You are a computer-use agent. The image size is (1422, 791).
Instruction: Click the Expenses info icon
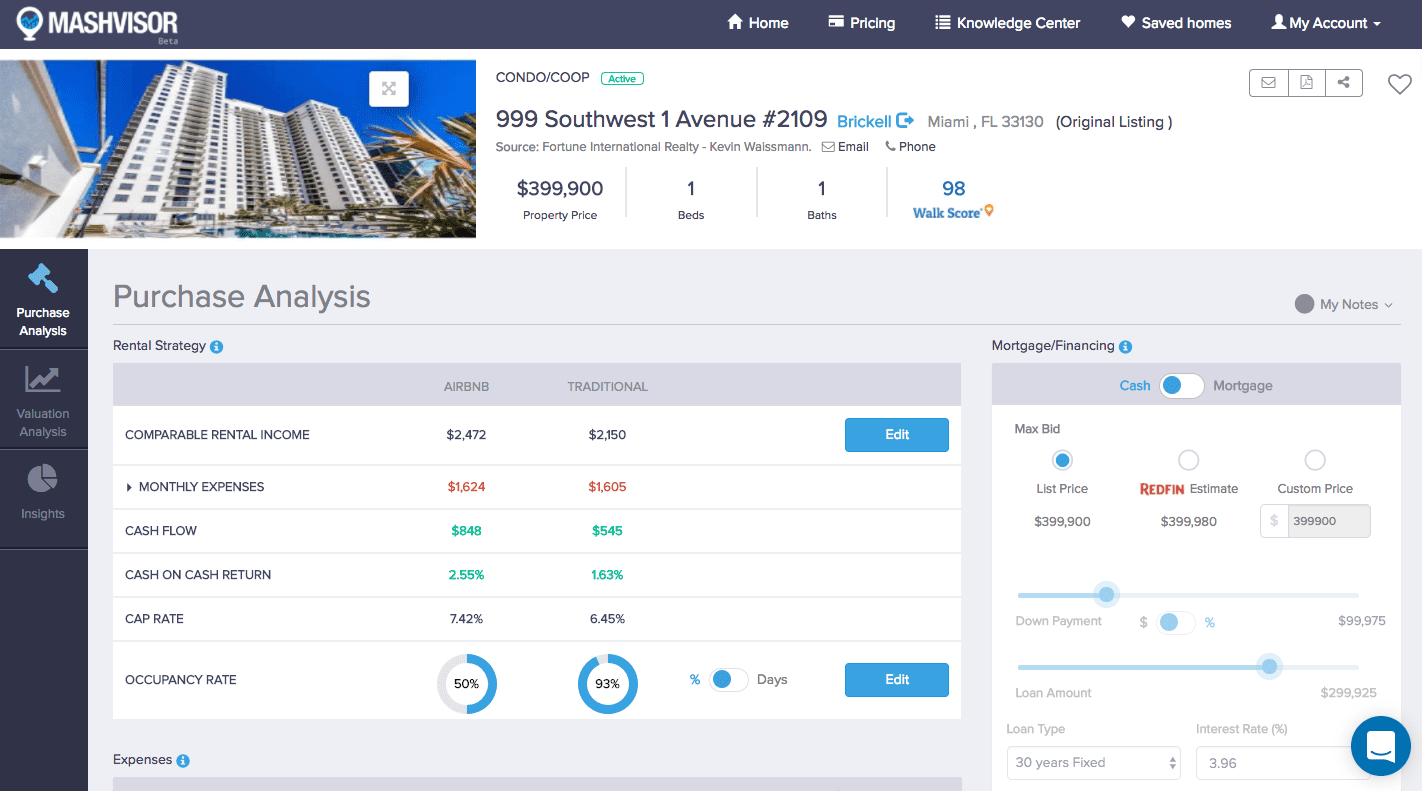coord(183,761)
